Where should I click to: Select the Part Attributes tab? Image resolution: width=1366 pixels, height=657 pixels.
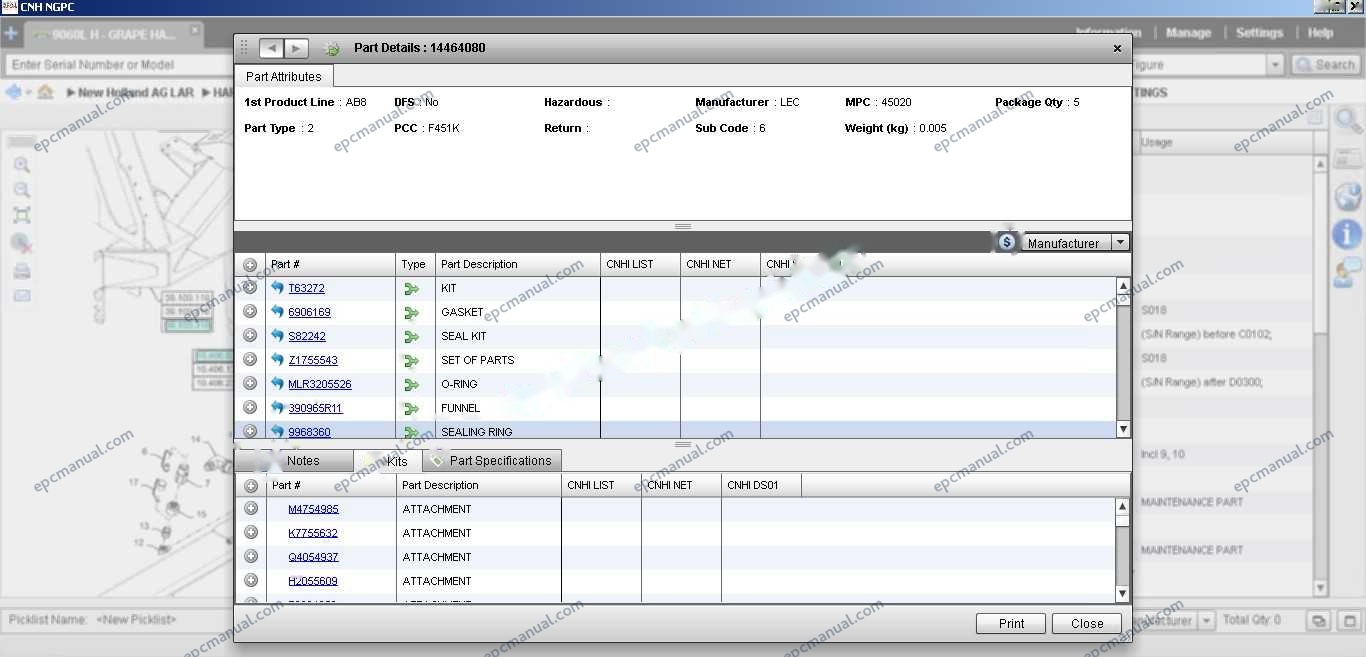tap(284, 76)
